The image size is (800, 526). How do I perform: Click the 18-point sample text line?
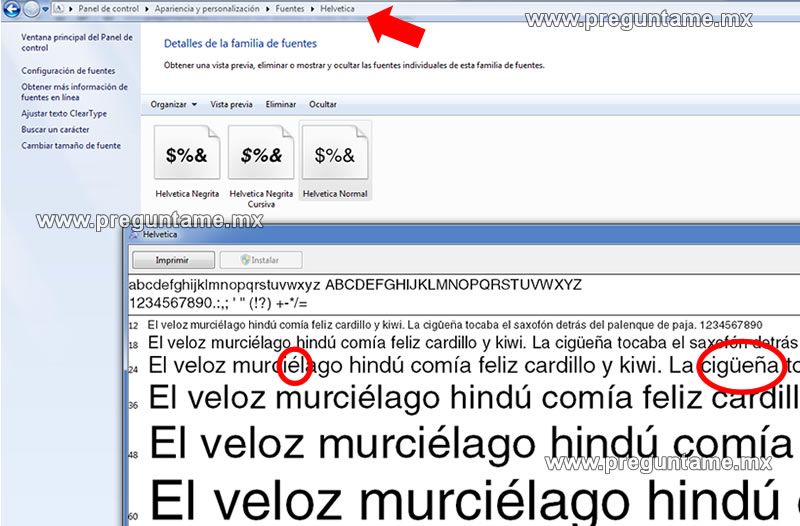[x=473, y=342]
